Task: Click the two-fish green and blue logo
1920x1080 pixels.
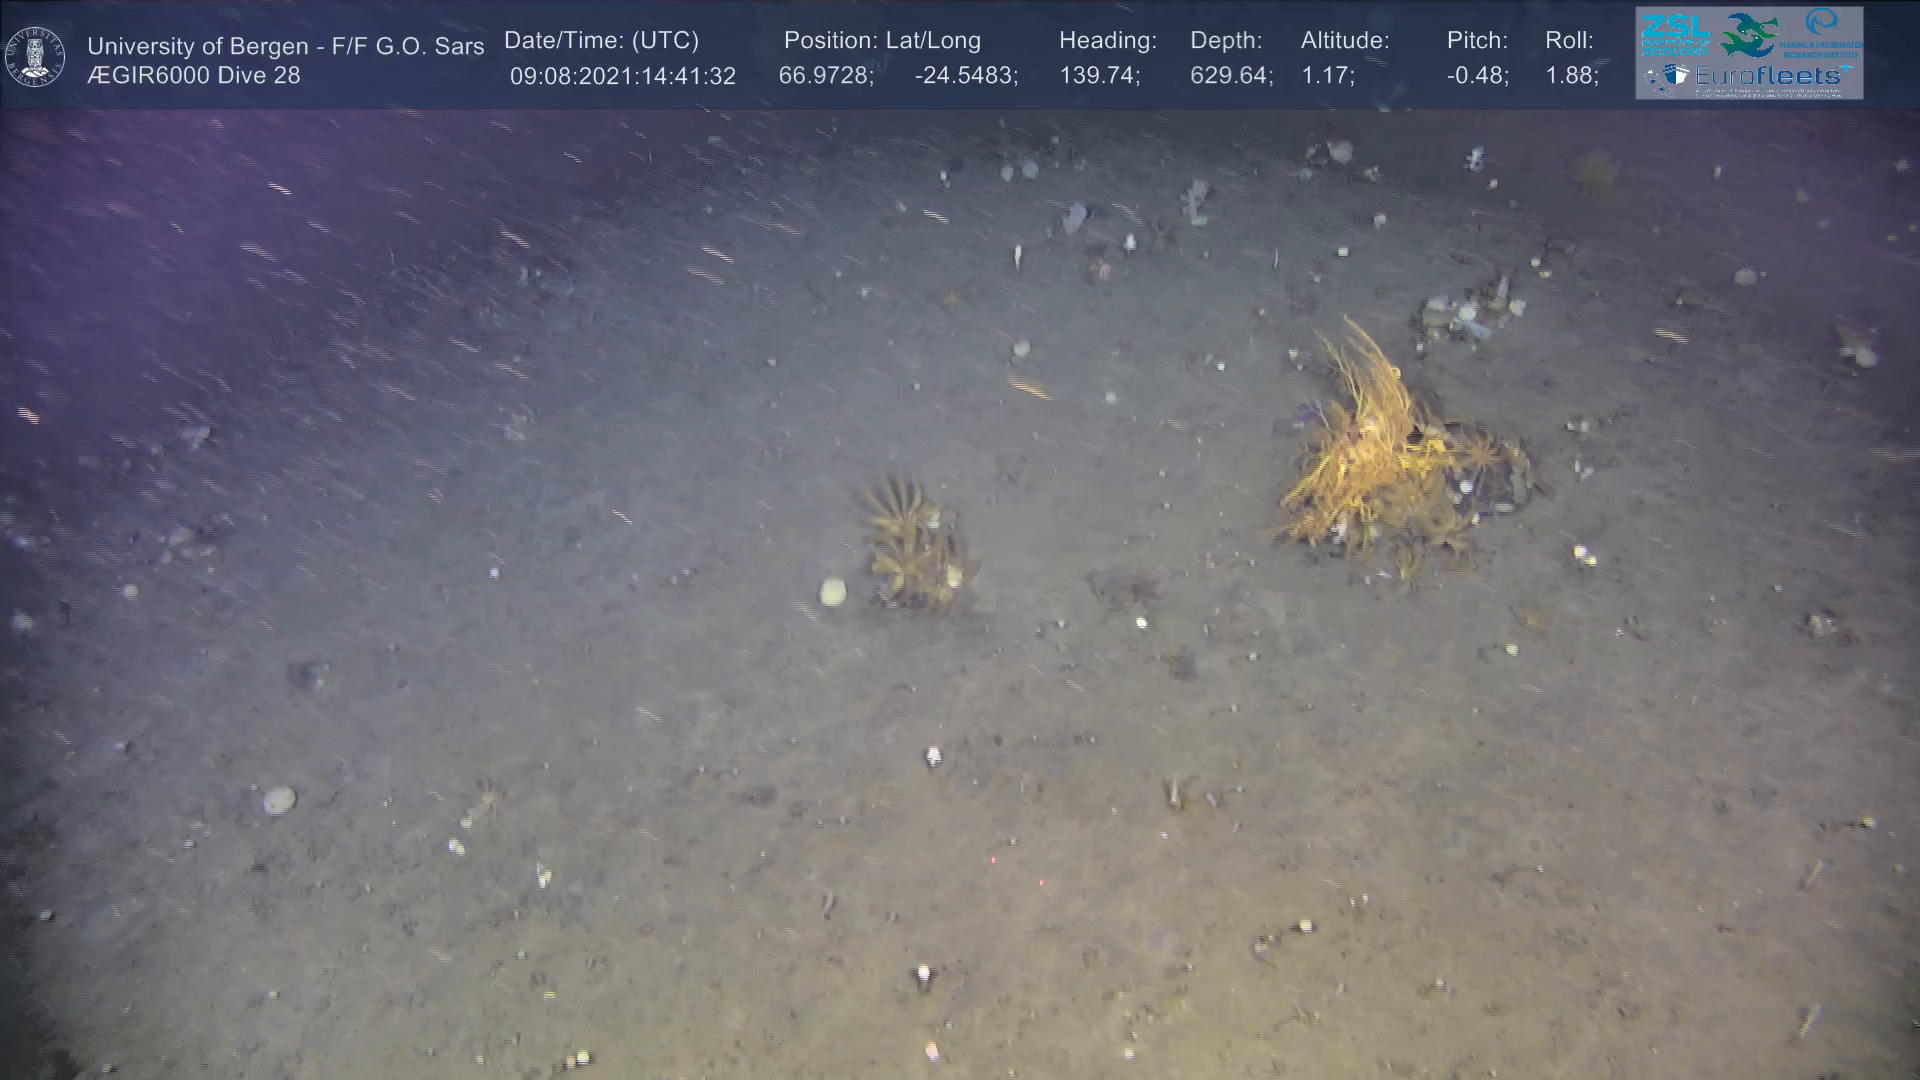Action: pos(1748,35)
